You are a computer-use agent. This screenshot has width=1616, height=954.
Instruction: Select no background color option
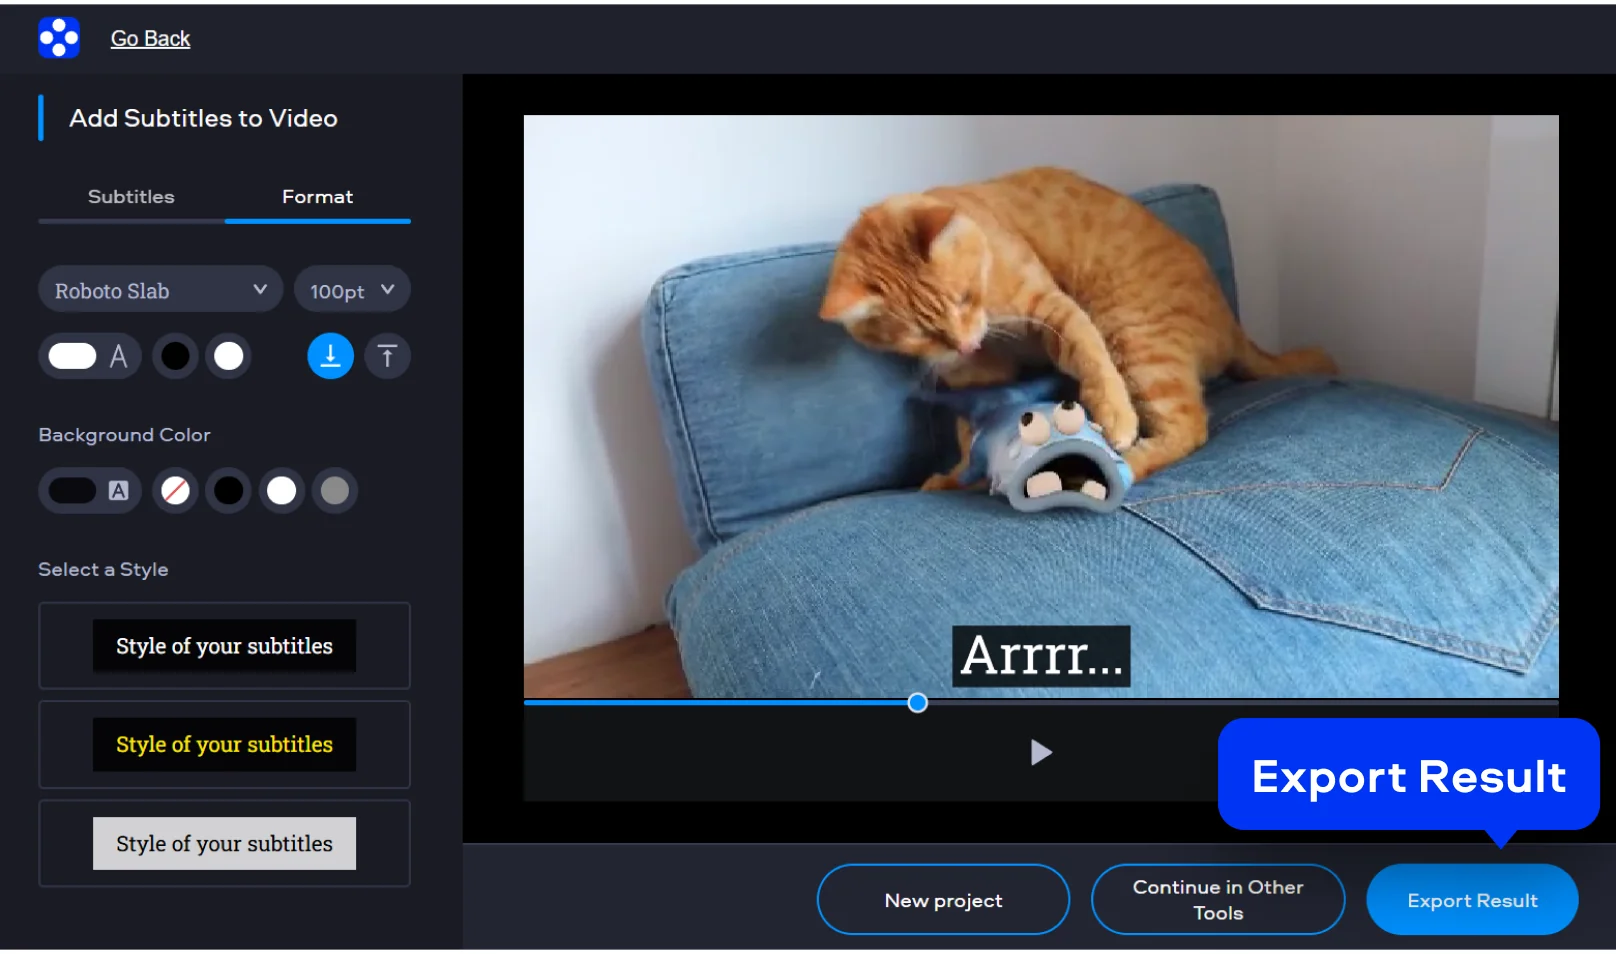pyautogui.click(x=175, y=490)
